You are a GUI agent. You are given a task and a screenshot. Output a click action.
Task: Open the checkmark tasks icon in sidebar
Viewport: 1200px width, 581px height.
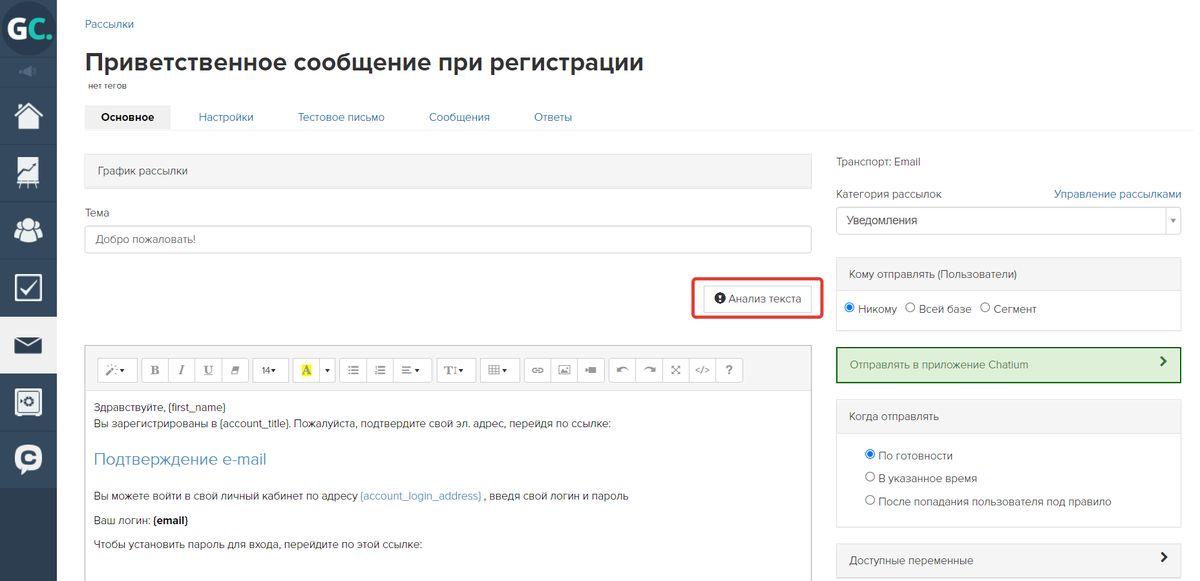pos(28,288)
